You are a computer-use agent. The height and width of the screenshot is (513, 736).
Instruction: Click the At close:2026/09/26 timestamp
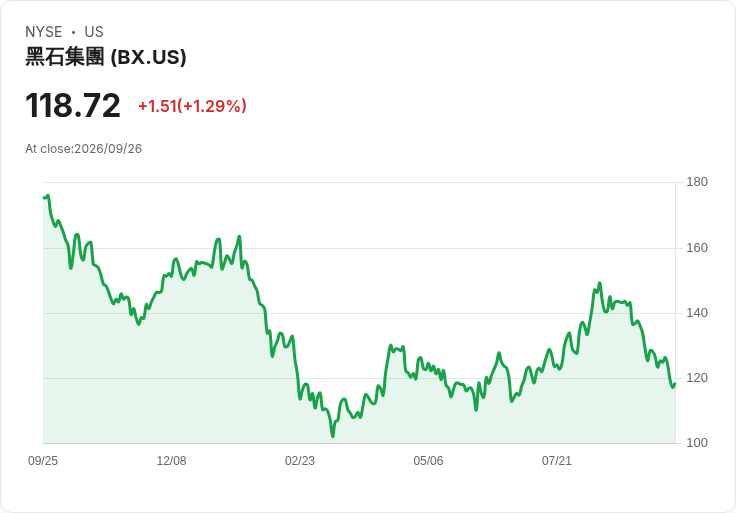click(x=84, y=149)
